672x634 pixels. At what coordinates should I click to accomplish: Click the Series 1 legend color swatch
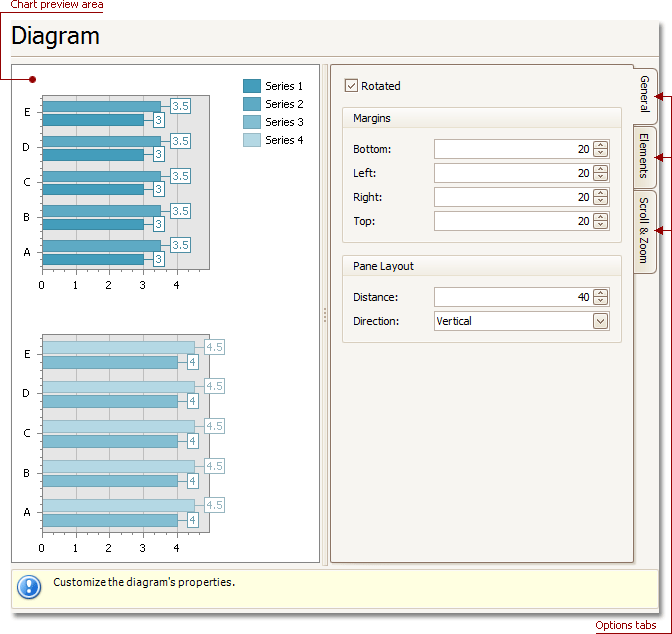click(x=252, y=86)
